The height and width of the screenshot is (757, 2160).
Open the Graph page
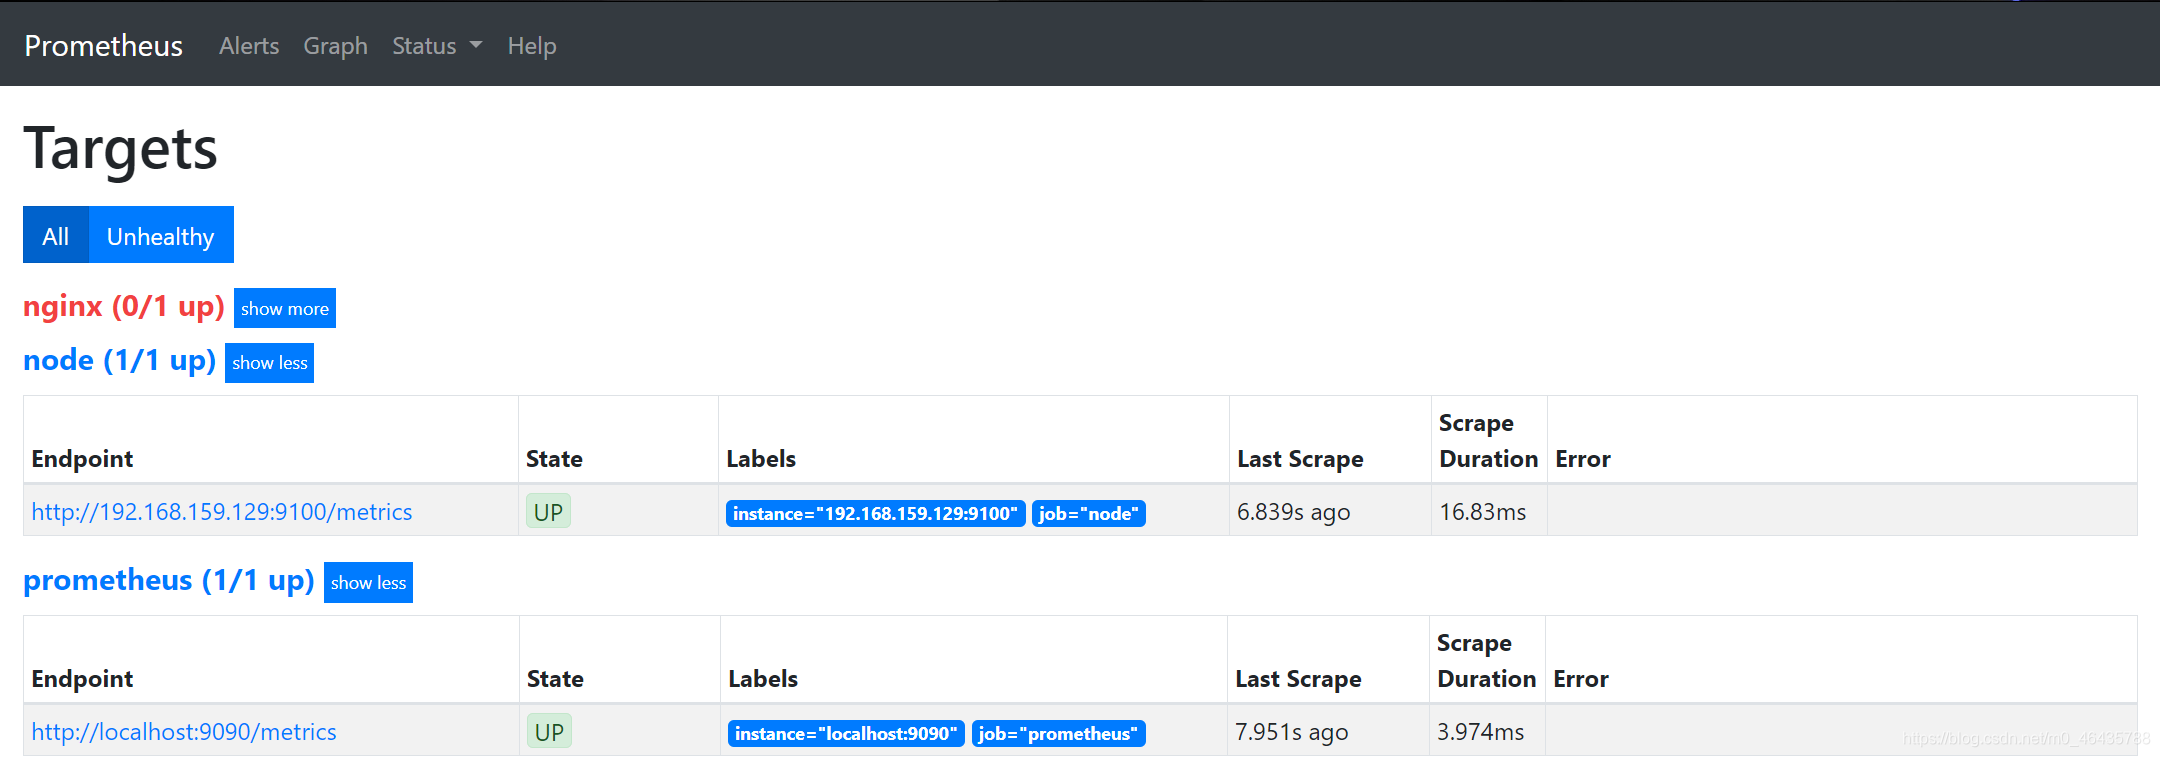(336, 46)
